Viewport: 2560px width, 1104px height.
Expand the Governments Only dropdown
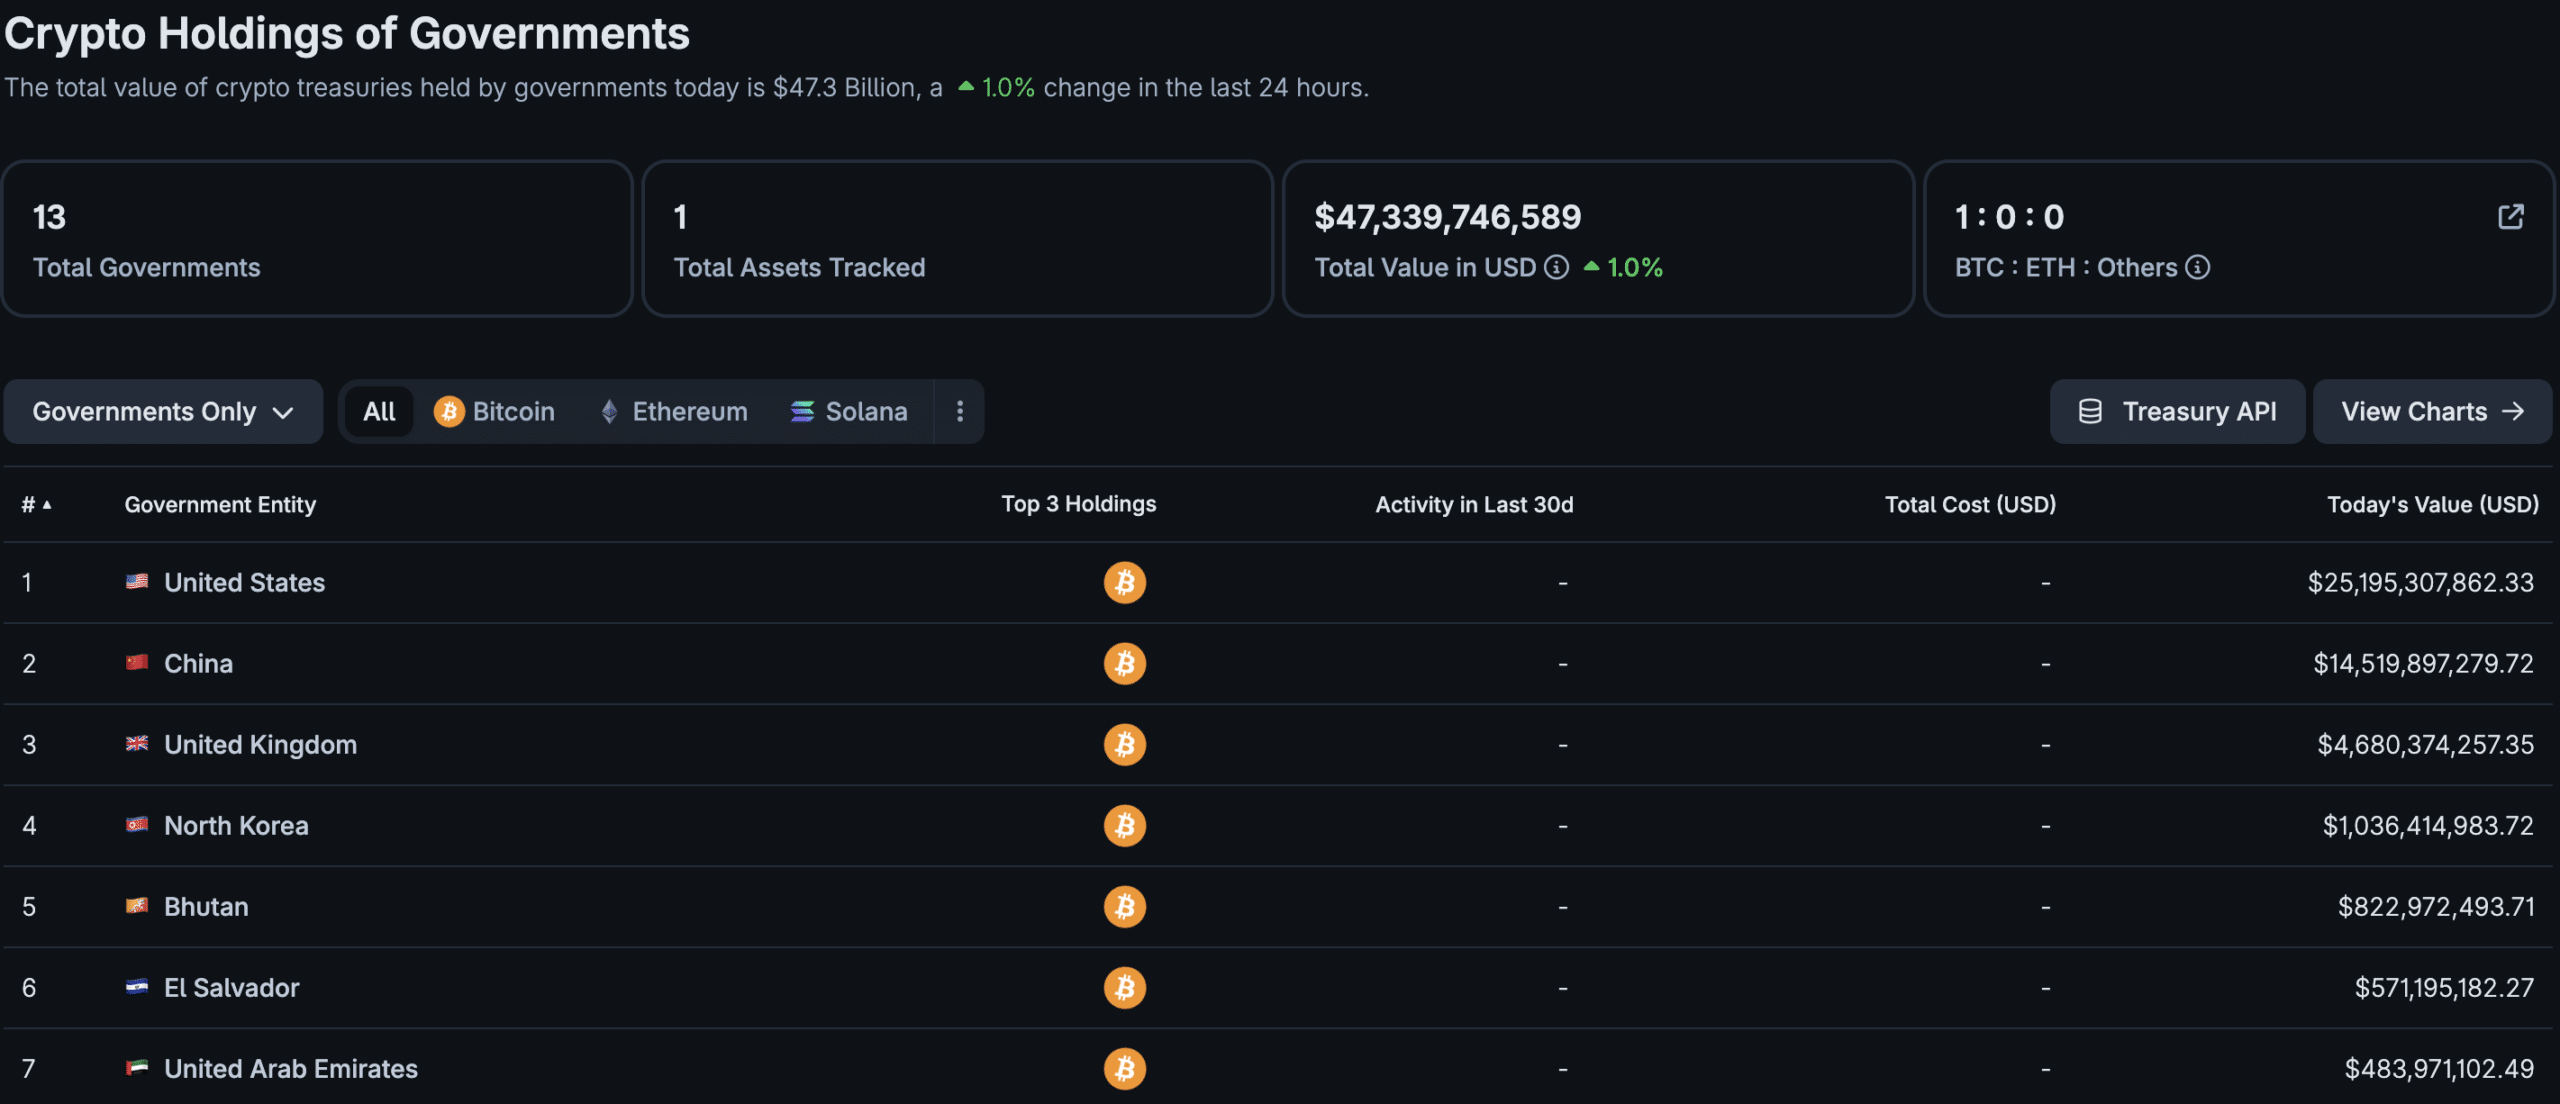[163, 411]
